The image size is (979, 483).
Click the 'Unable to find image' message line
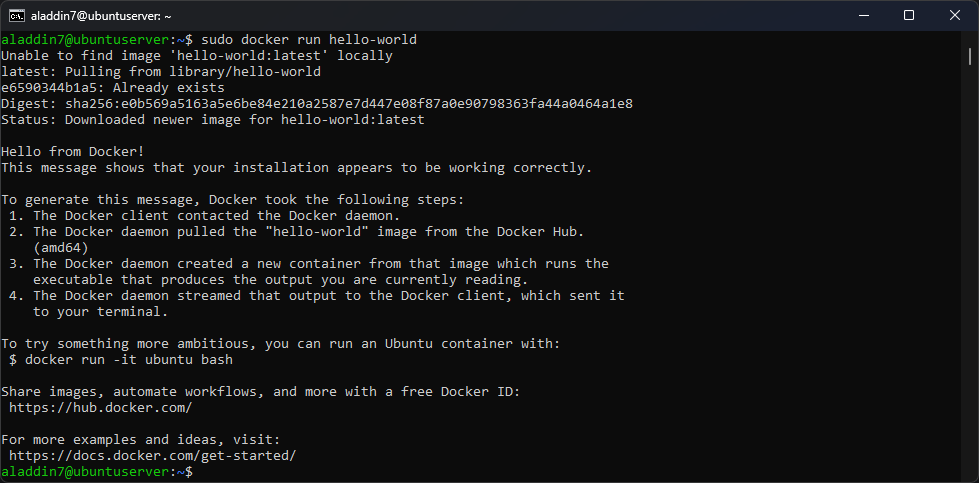(197, 56)
